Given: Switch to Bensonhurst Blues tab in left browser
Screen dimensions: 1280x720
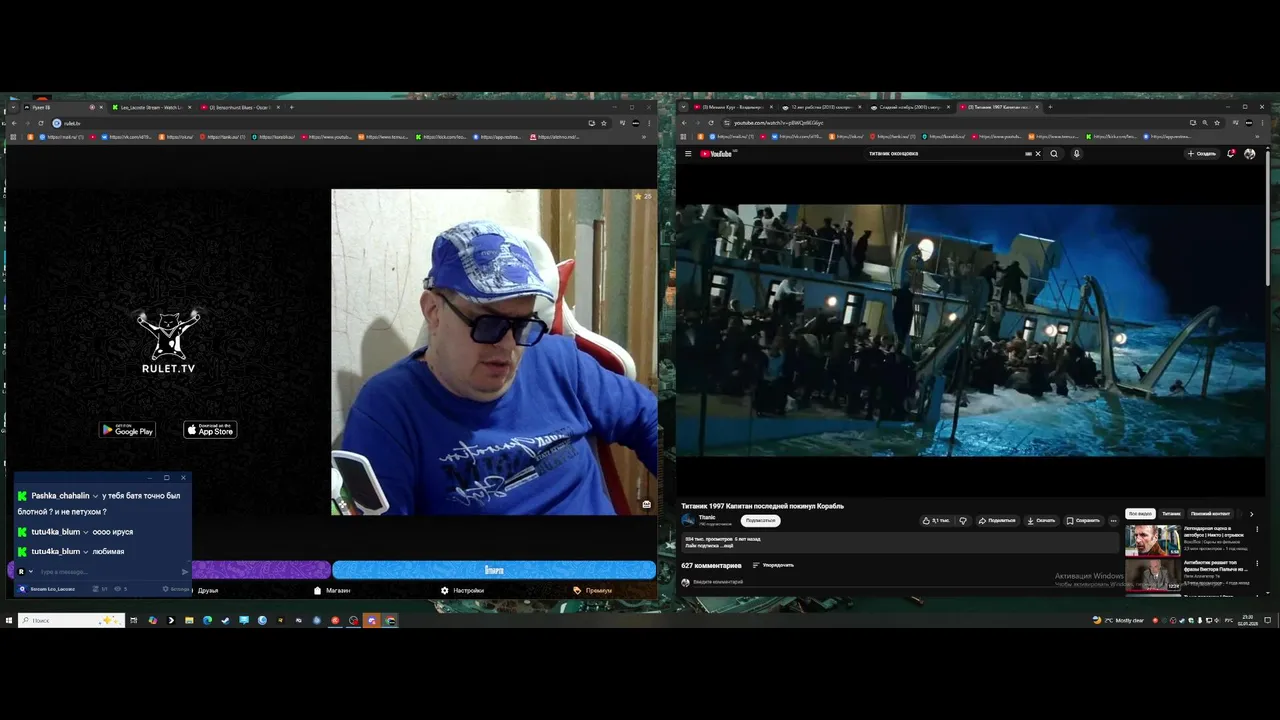Looking at the screenshot, I should [238, 107].
